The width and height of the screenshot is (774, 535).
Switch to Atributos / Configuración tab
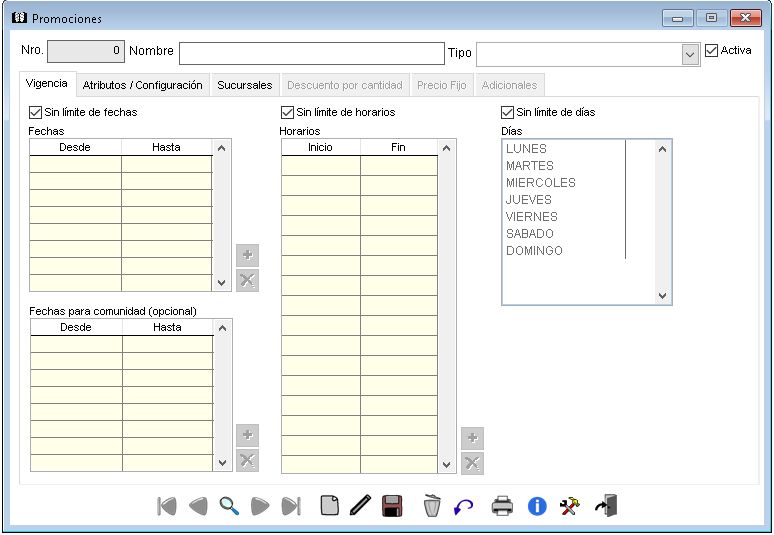pyautogui.click(x=142, y=86)
